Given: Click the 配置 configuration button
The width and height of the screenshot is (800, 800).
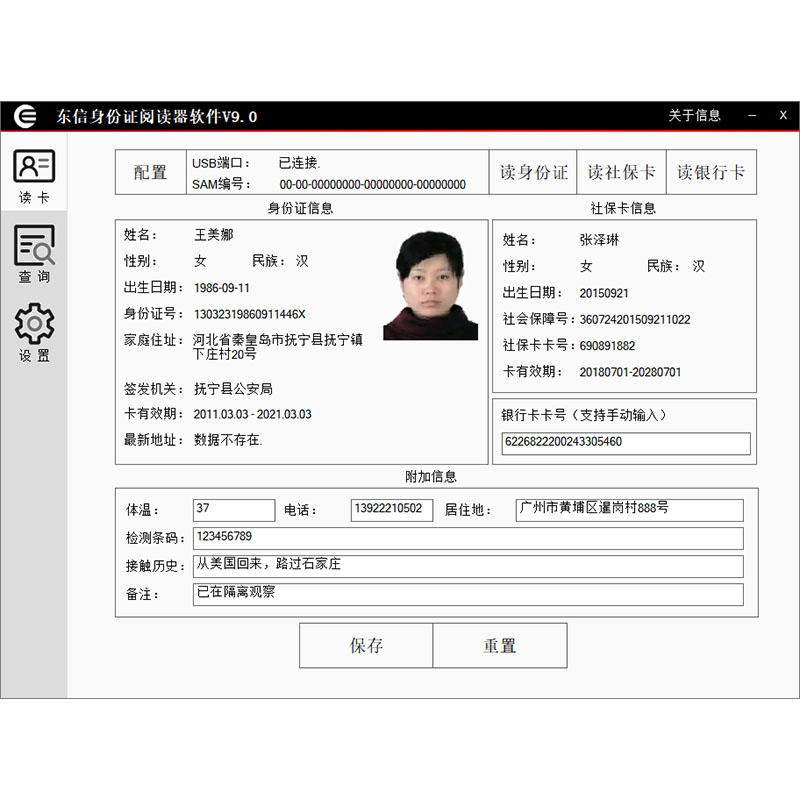Looking at the screenshot, I should (150, 172).
